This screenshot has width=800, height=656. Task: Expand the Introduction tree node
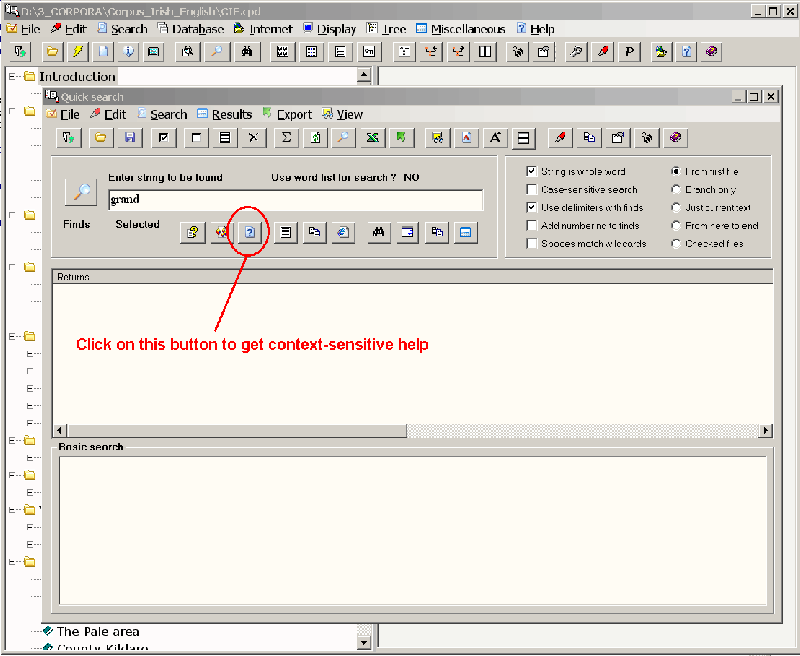pyautogui.click(x=13, y=76)
